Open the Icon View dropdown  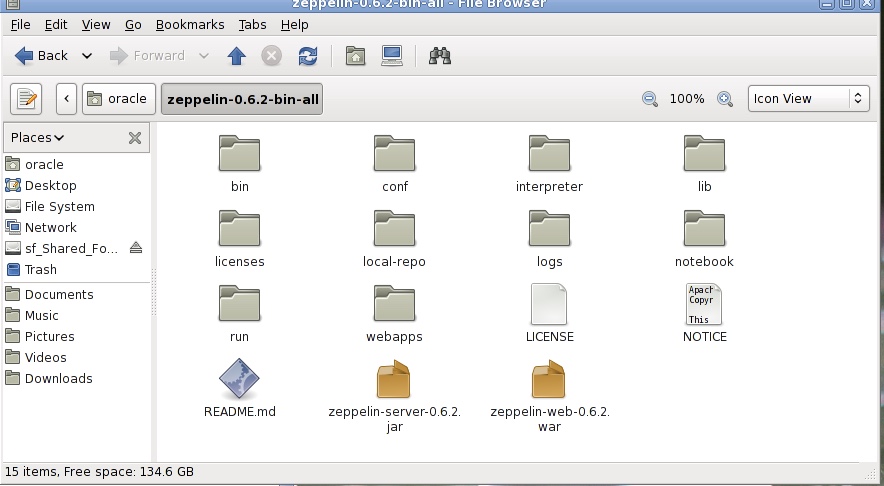point(808,99)
